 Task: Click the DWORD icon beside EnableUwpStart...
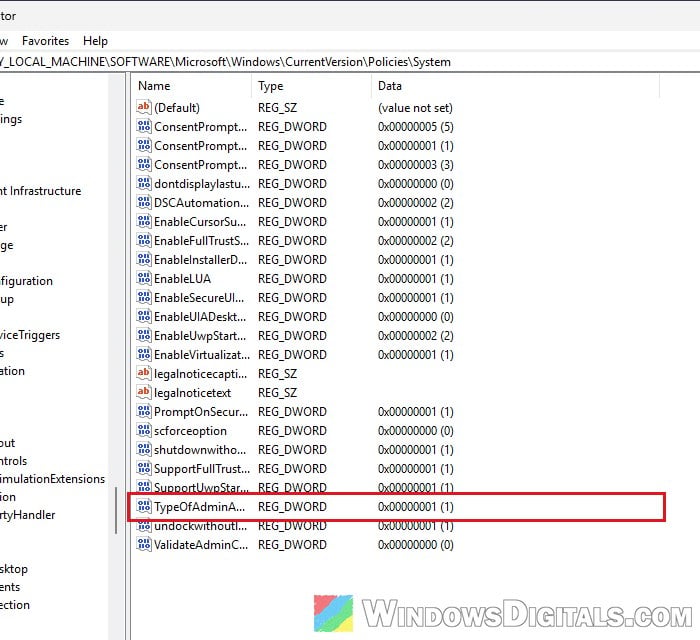point(144,335)
